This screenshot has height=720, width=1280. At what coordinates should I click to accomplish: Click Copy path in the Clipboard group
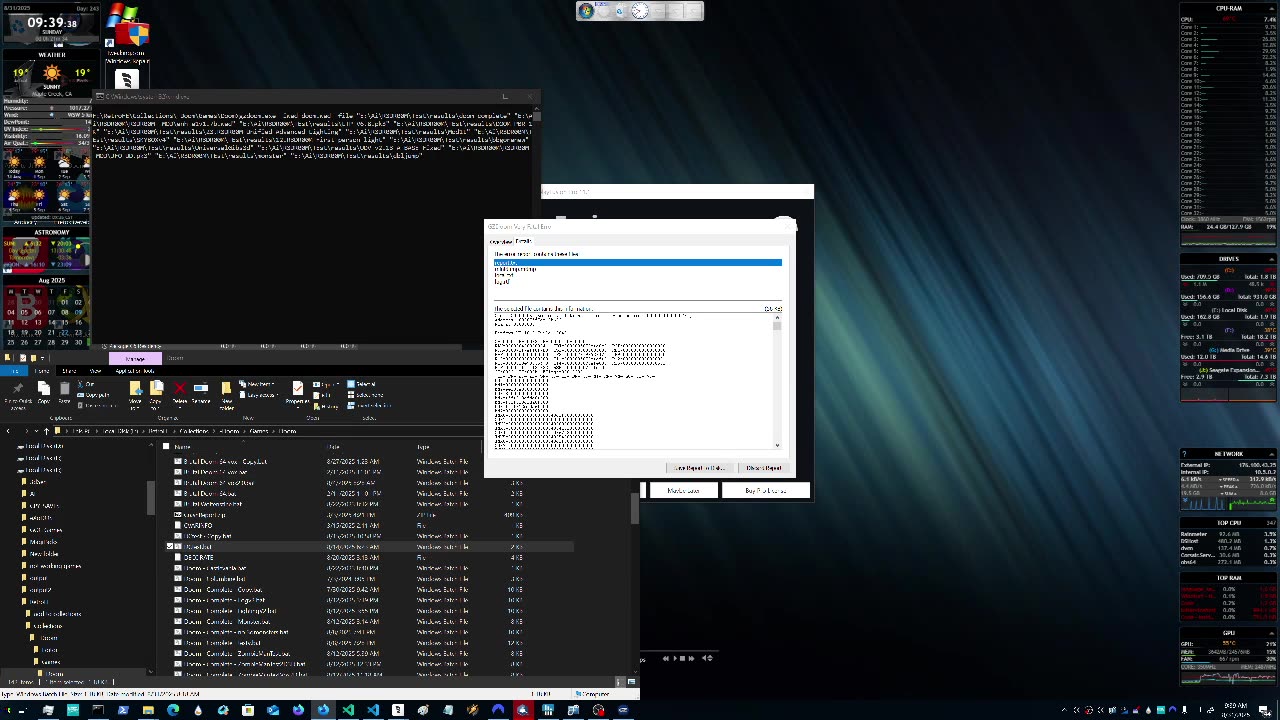(x=94, y=395)
